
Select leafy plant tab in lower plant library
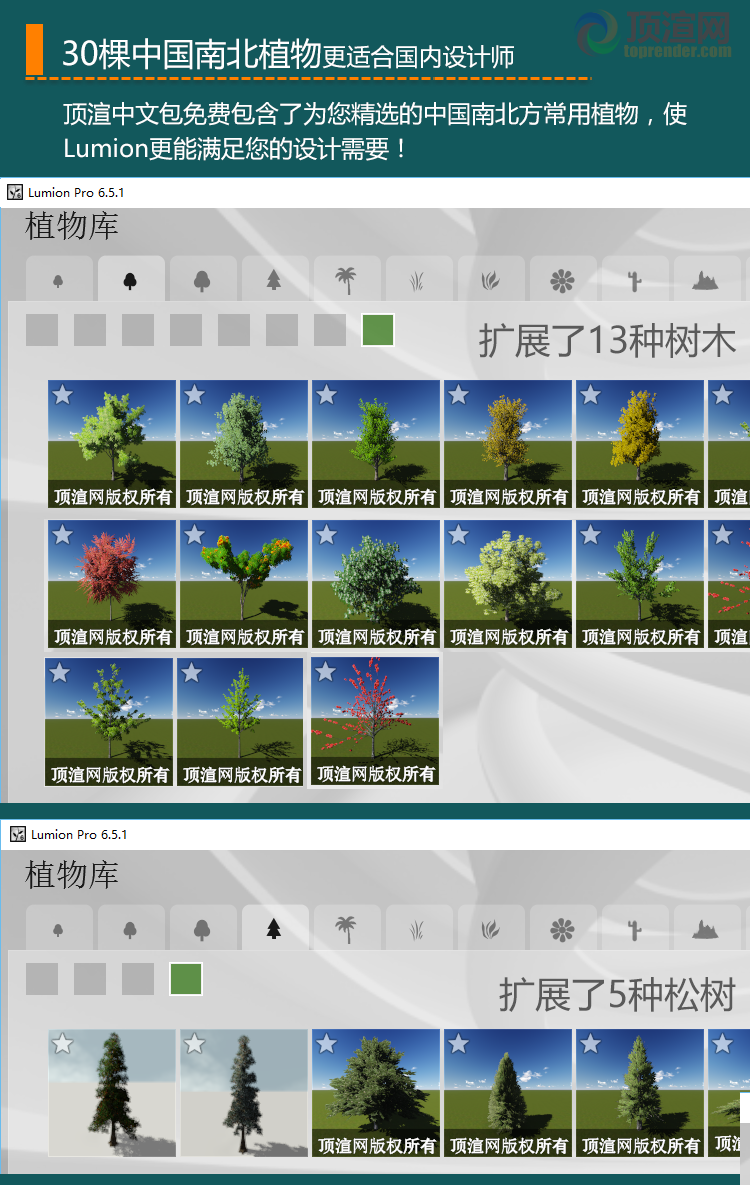tap(491, 928)
